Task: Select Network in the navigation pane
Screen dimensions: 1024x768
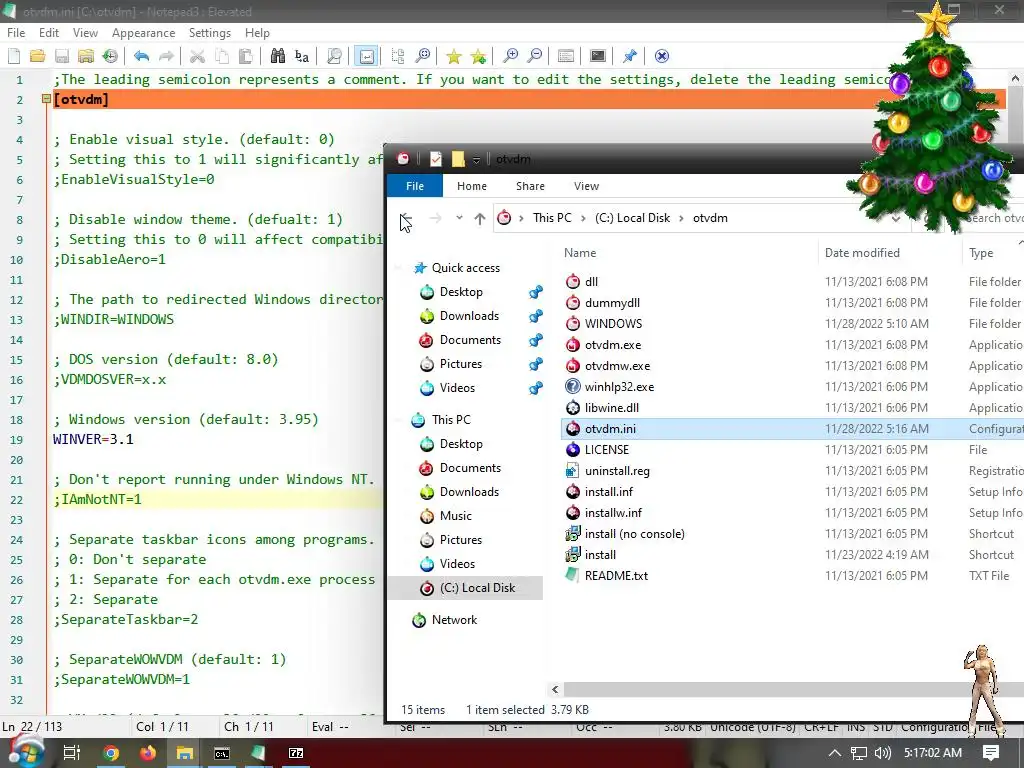Action: [x=454, y=620]
